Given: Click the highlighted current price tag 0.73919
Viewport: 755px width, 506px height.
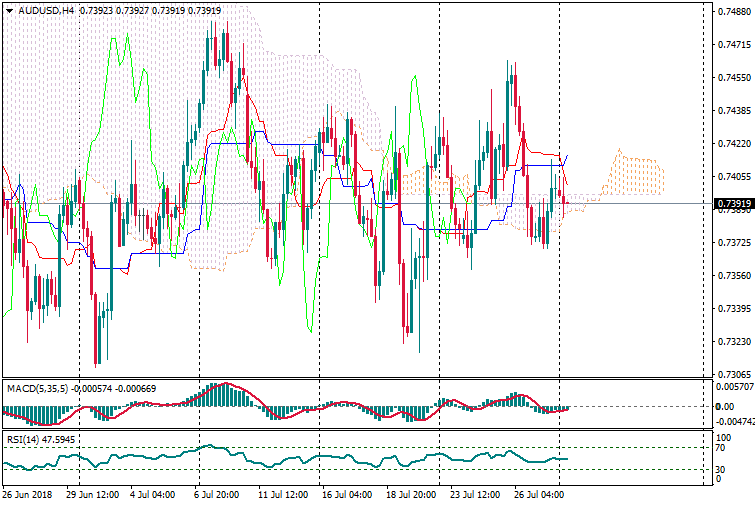Looking at the screenshot, I should tap(733, 204).
